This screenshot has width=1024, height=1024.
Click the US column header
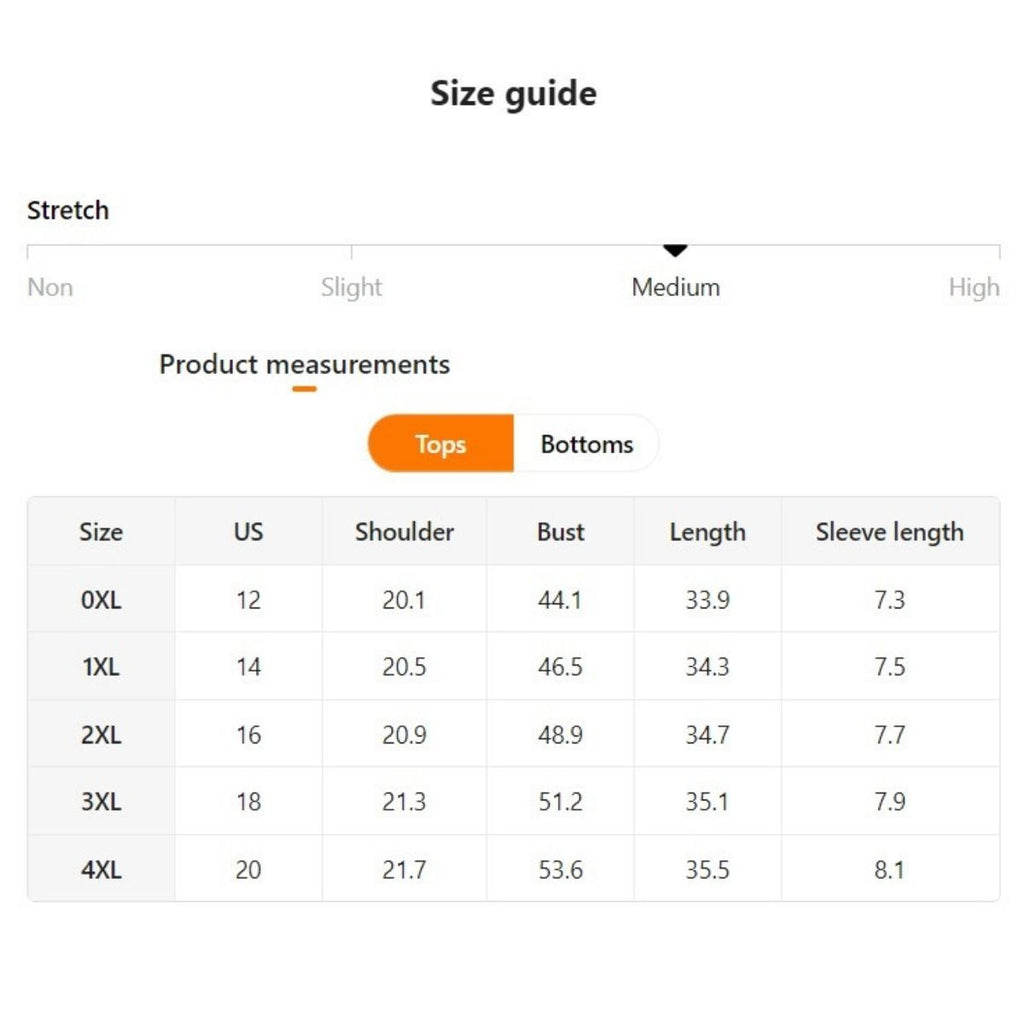click(x=248, y=532)
